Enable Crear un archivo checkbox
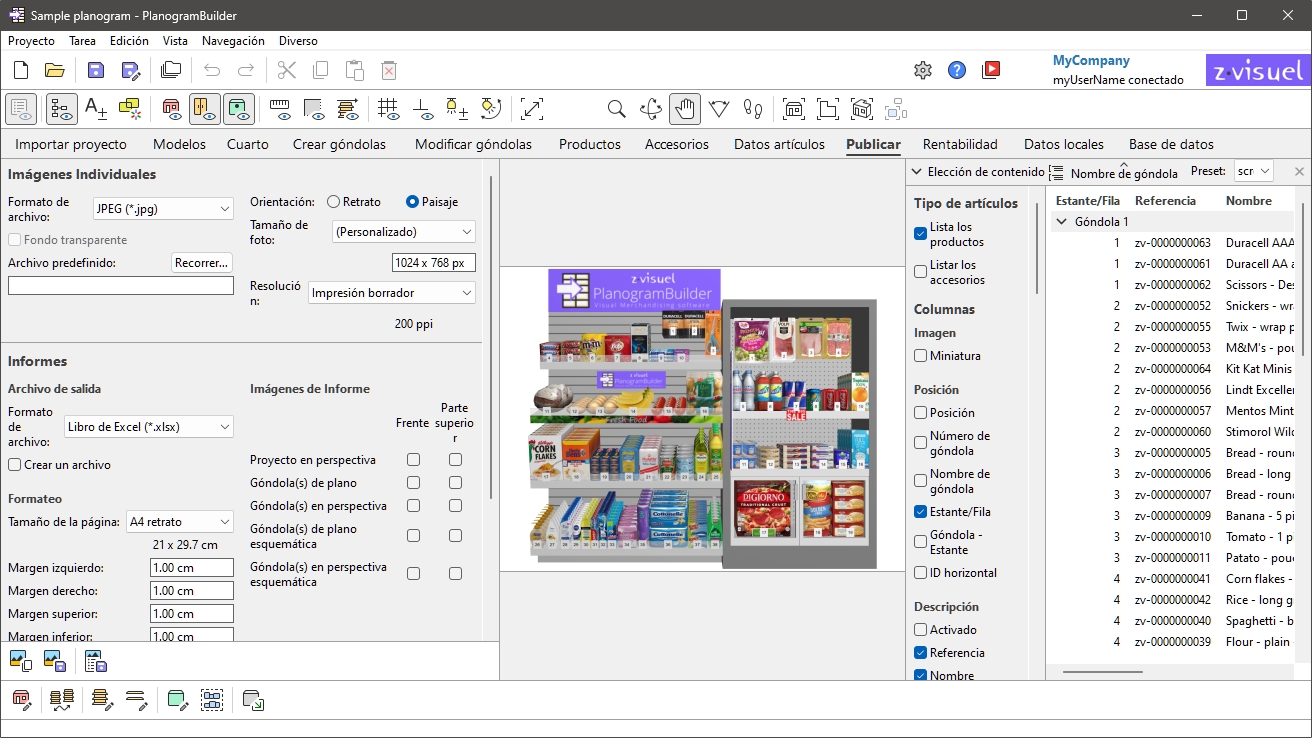This screenshot has width=1312, height=738. (15, 465)
